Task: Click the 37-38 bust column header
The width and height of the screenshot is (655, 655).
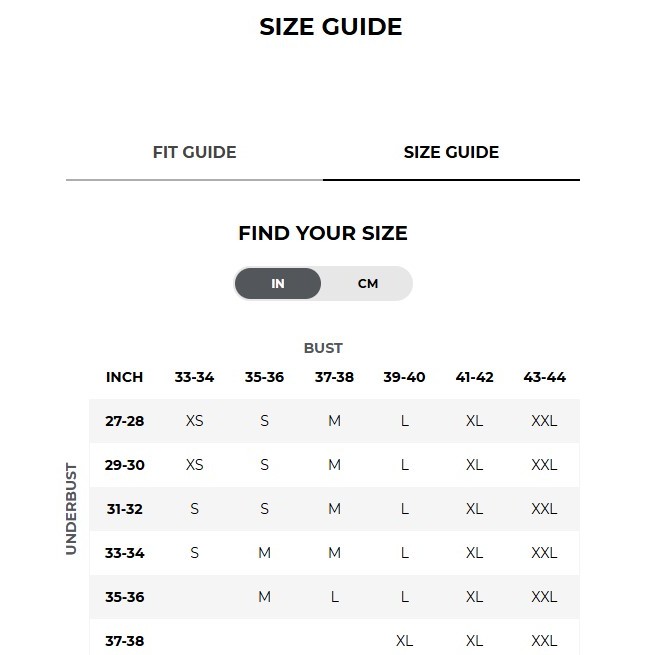Action: pos(334,377)
